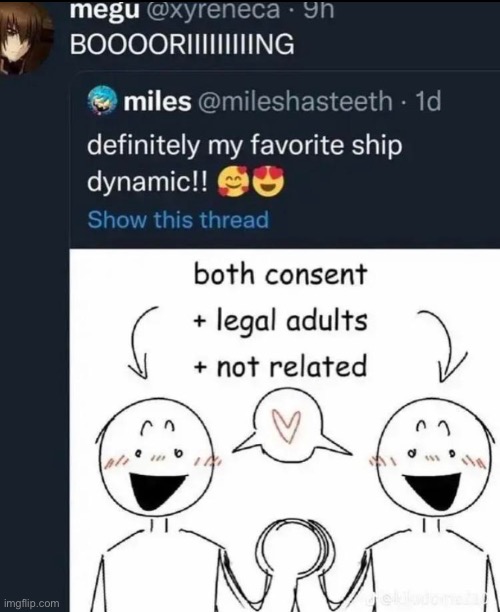The image size is (500, 612).
Task: Open the attached cartoon image
Action: 285,430
